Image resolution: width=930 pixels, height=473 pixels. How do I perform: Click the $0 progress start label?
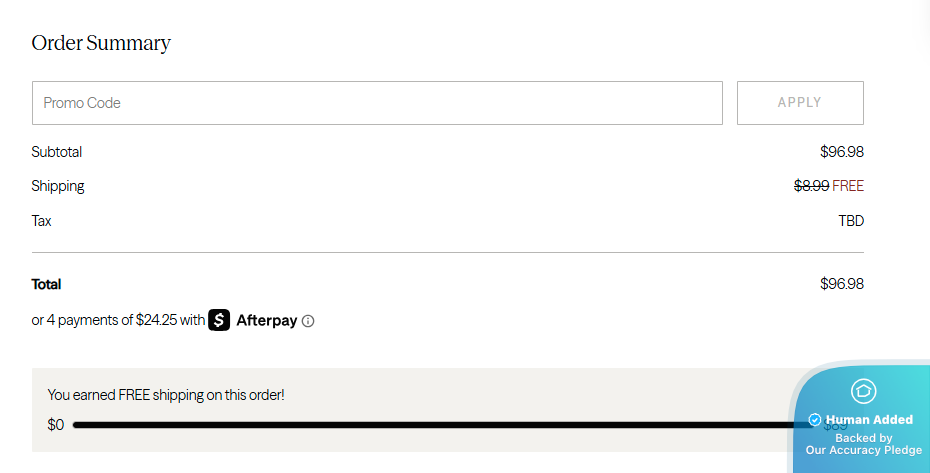(56, 425)
